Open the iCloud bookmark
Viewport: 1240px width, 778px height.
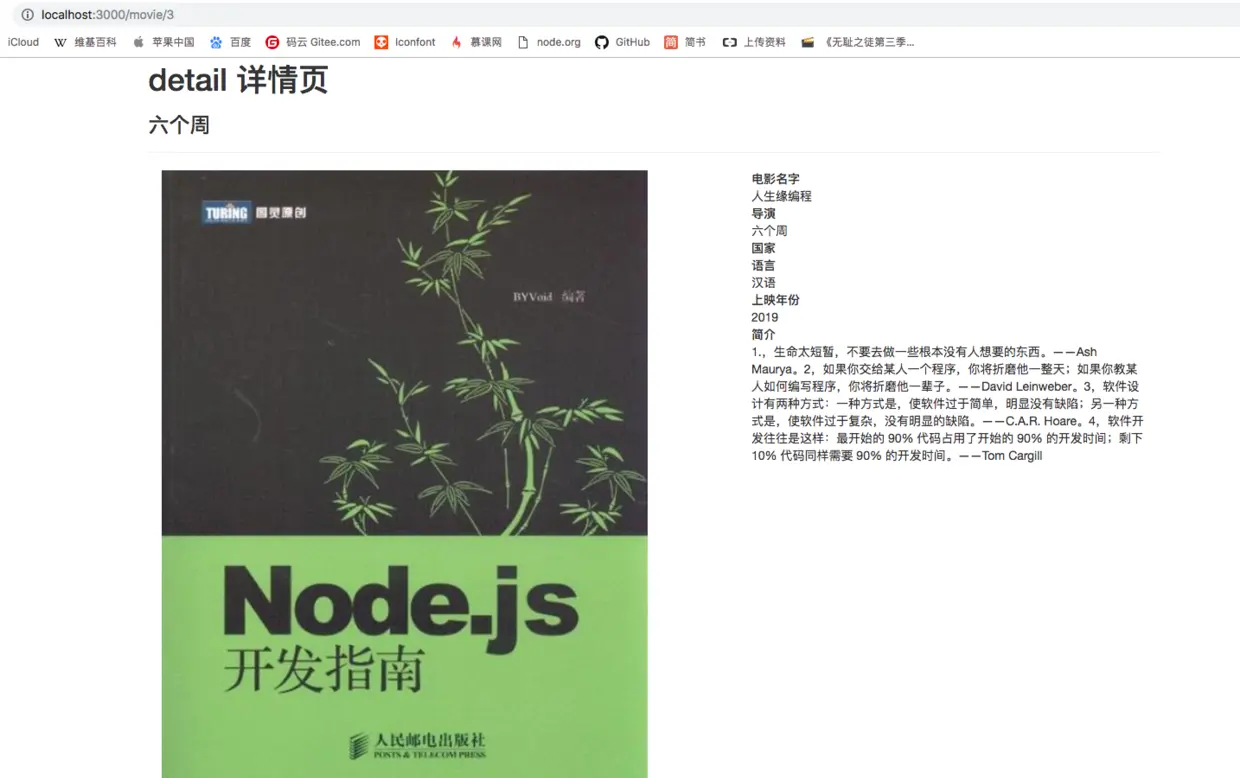23,42
